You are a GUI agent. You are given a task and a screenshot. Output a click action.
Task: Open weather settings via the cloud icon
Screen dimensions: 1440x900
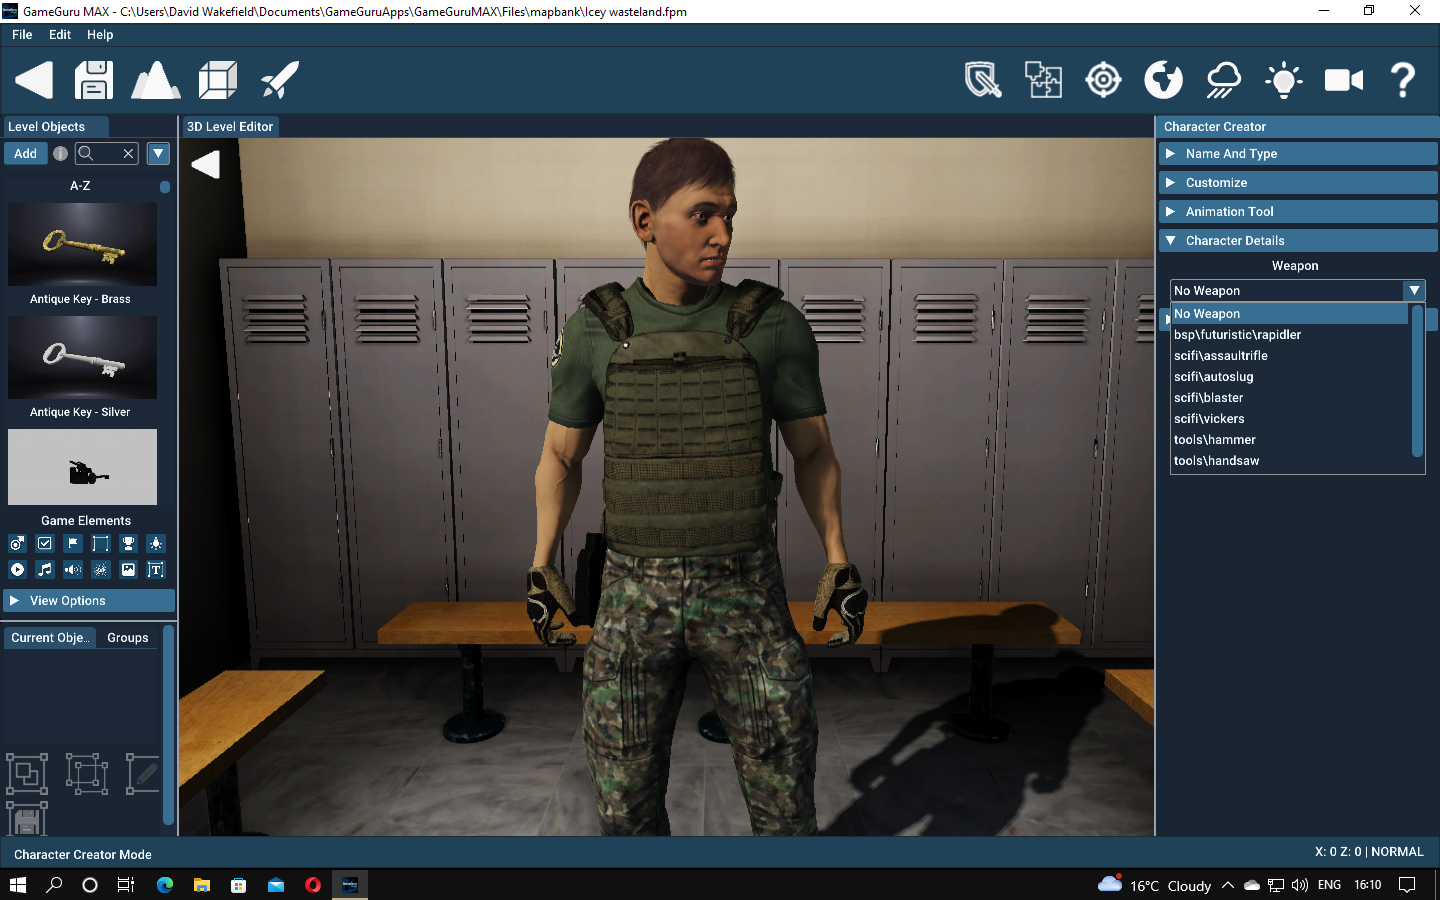click(1223, 80)
